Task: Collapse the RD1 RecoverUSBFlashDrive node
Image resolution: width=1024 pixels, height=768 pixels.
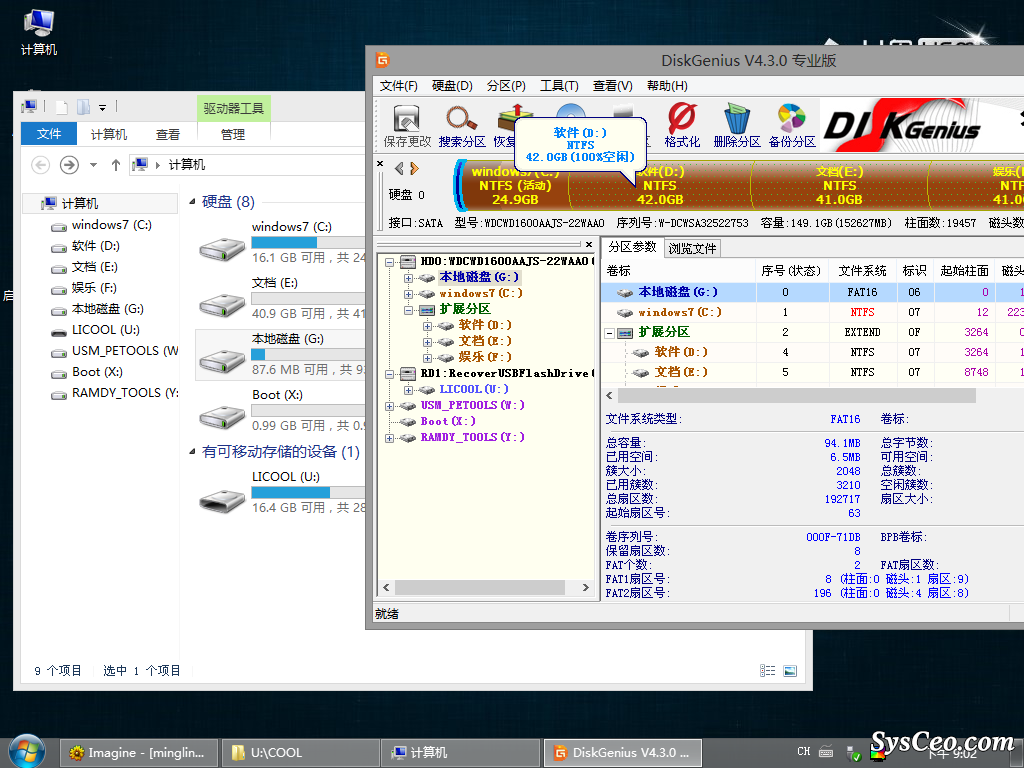Action: click(389, 374)
